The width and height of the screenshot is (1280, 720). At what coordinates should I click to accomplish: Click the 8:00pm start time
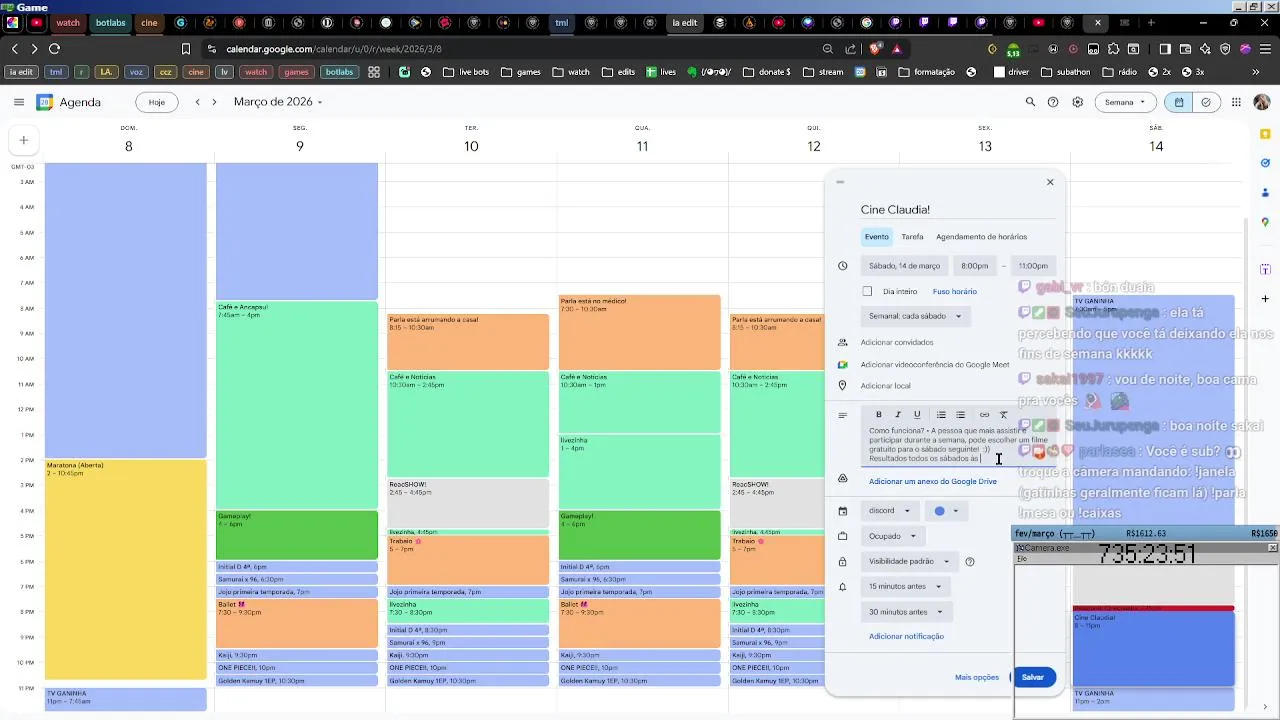click(974, 266)
